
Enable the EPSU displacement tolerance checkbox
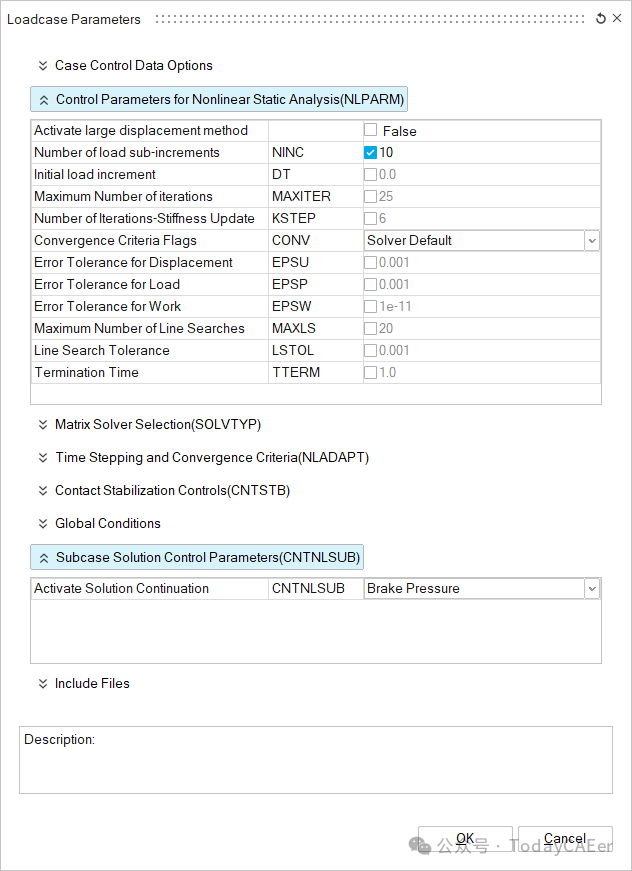point(371,263)
